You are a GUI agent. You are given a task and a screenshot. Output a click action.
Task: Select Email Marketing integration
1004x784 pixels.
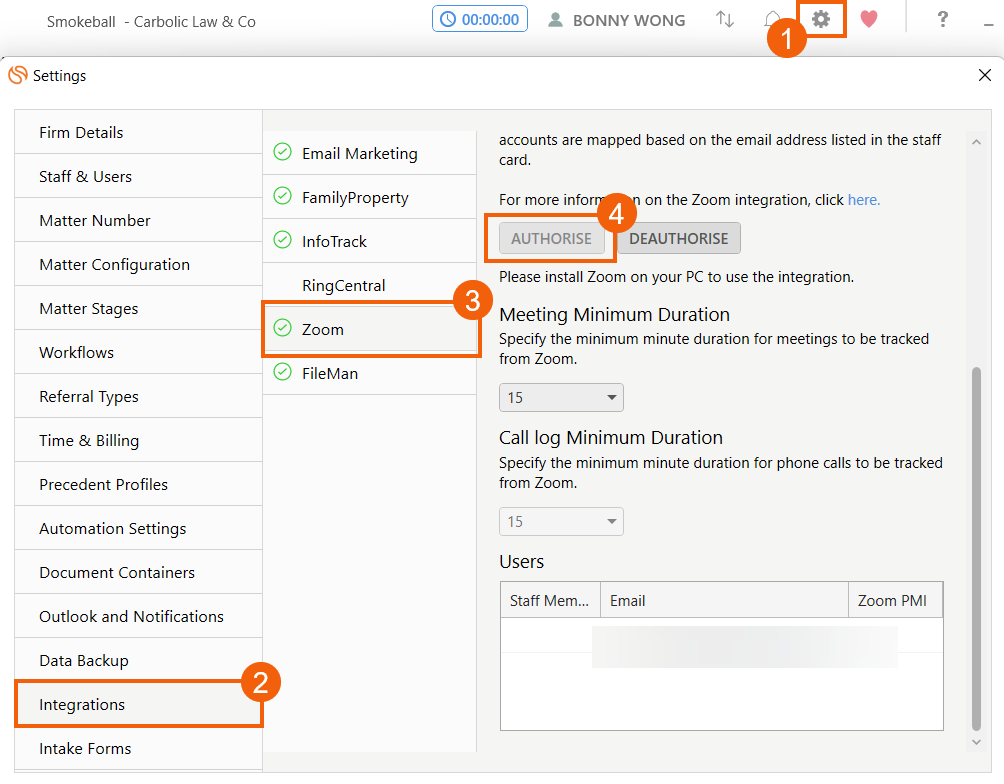coord(369,153)
